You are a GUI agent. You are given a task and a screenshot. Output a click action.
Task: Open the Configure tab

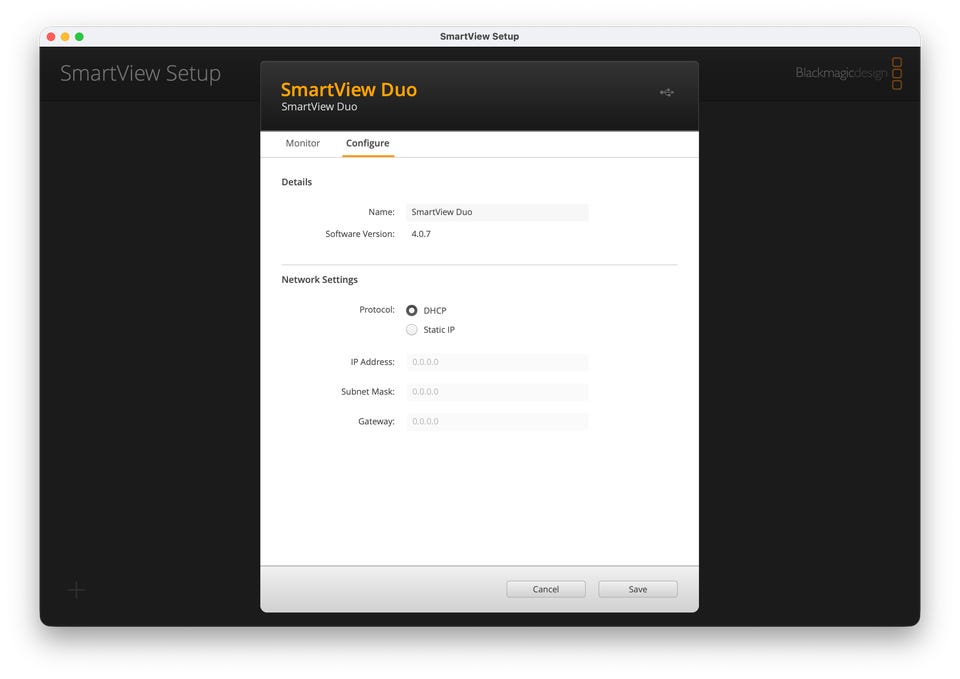pyautogui.click(x=367, y=143)
